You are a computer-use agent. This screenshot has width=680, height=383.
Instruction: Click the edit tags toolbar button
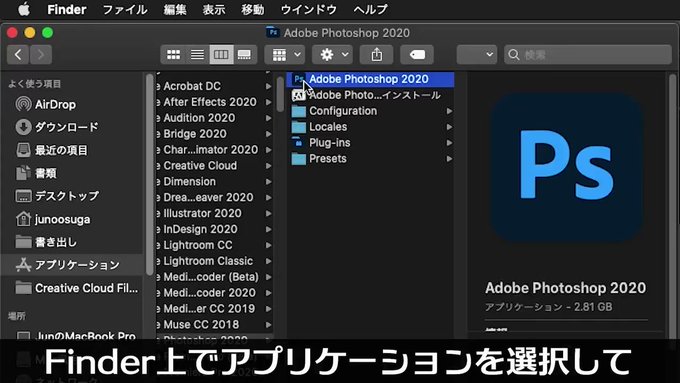[417, 55]
